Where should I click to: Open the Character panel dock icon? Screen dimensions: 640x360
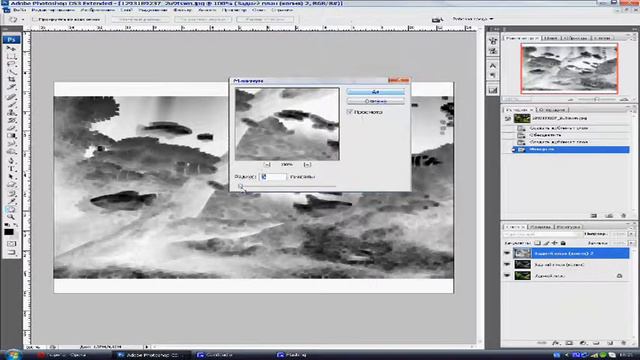coord(493,66)
